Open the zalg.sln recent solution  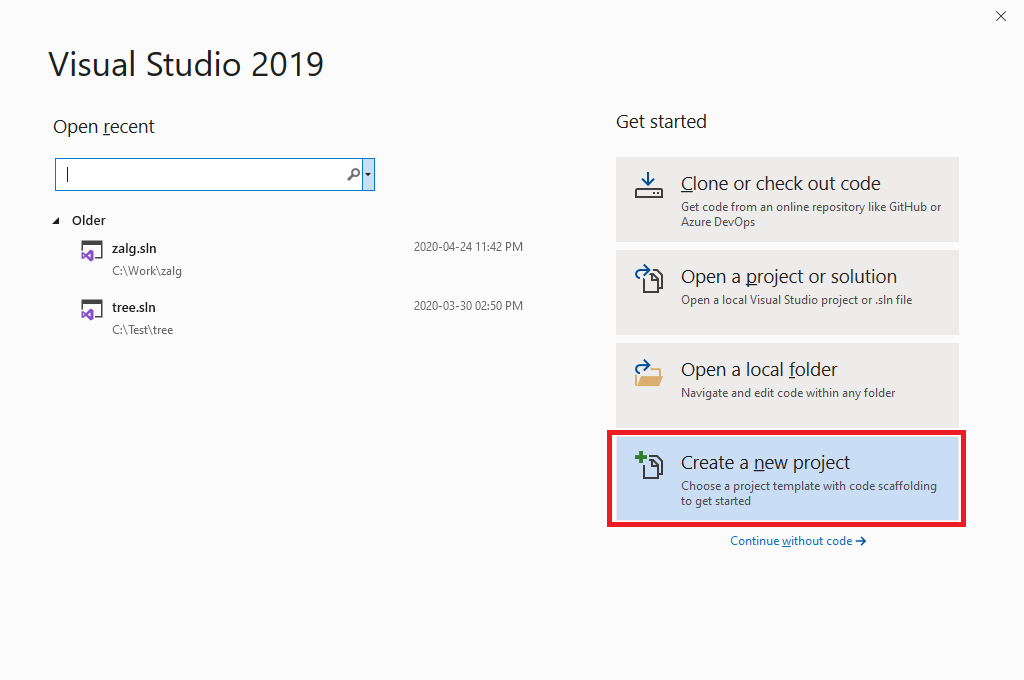(134, 248)
